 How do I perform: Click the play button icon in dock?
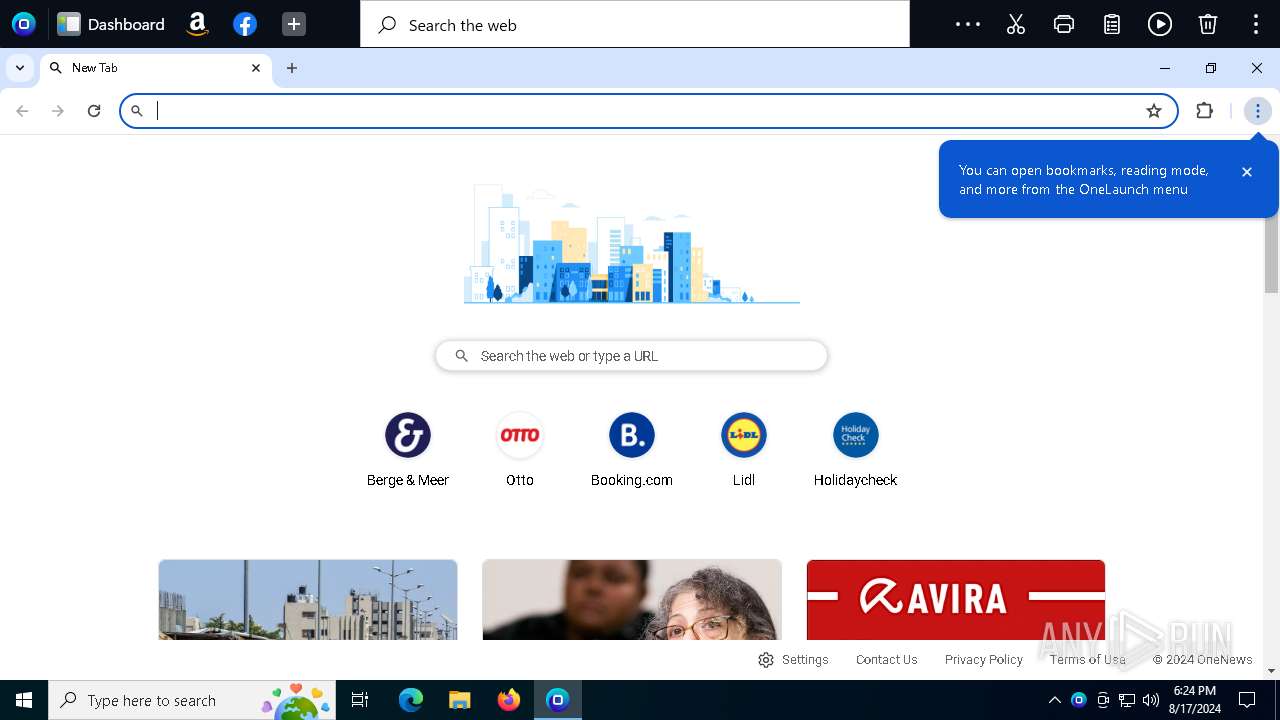pos(1160,24)
